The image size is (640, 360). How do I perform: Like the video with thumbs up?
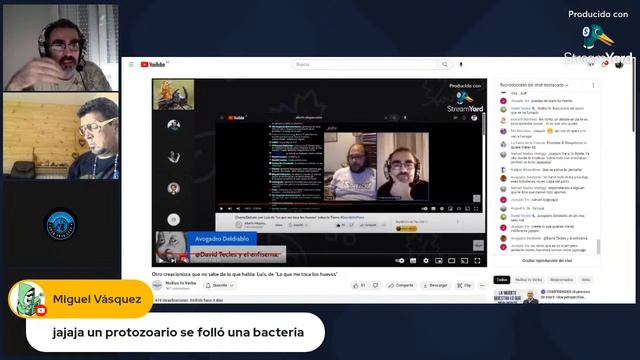359,285
